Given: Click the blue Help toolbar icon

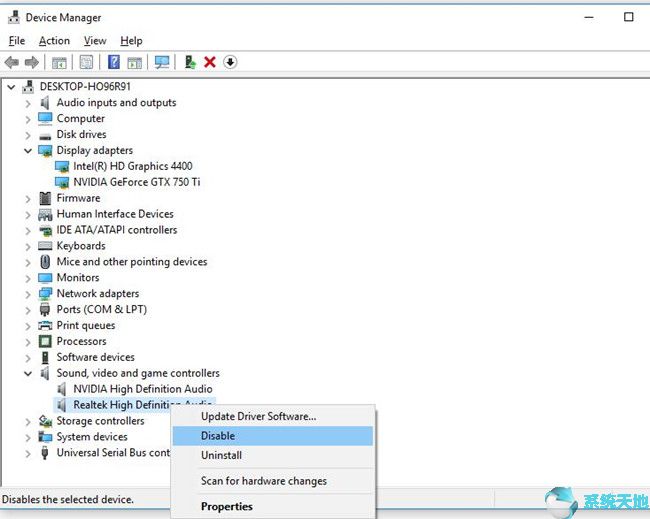Looking at the screenshot, I should (114, 62).
